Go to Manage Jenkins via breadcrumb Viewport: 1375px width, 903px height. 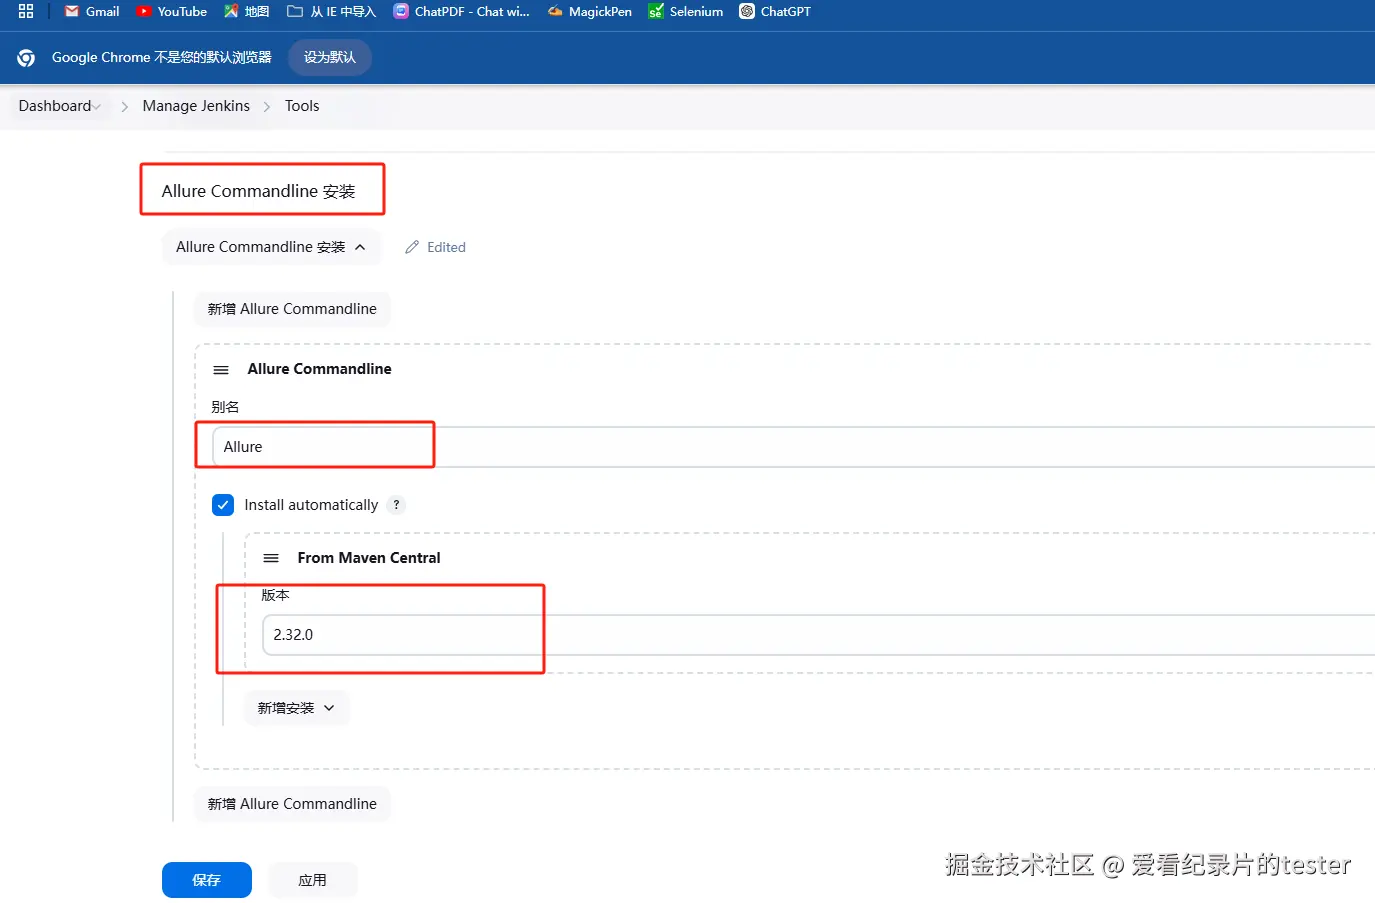pyautogui.click(x=196, y=105)
